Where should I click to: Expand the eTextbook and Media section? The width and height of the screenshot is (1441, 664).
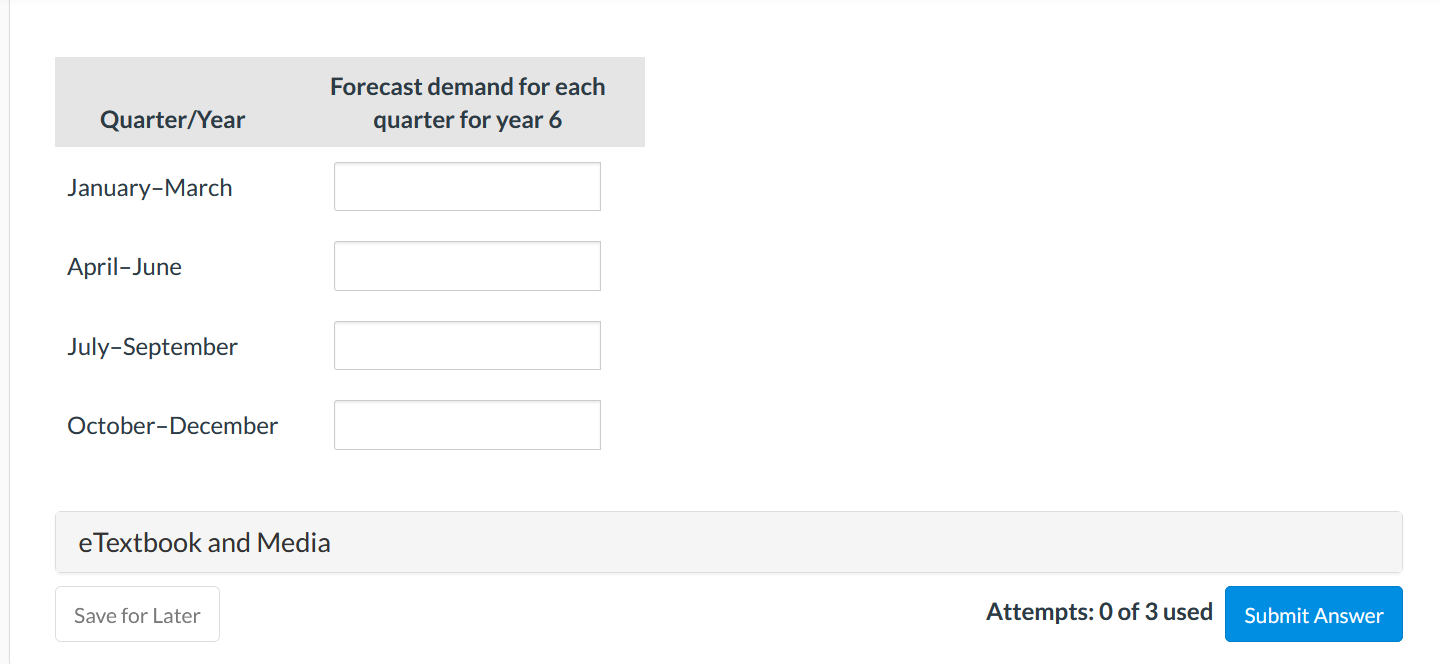(205, 543)
